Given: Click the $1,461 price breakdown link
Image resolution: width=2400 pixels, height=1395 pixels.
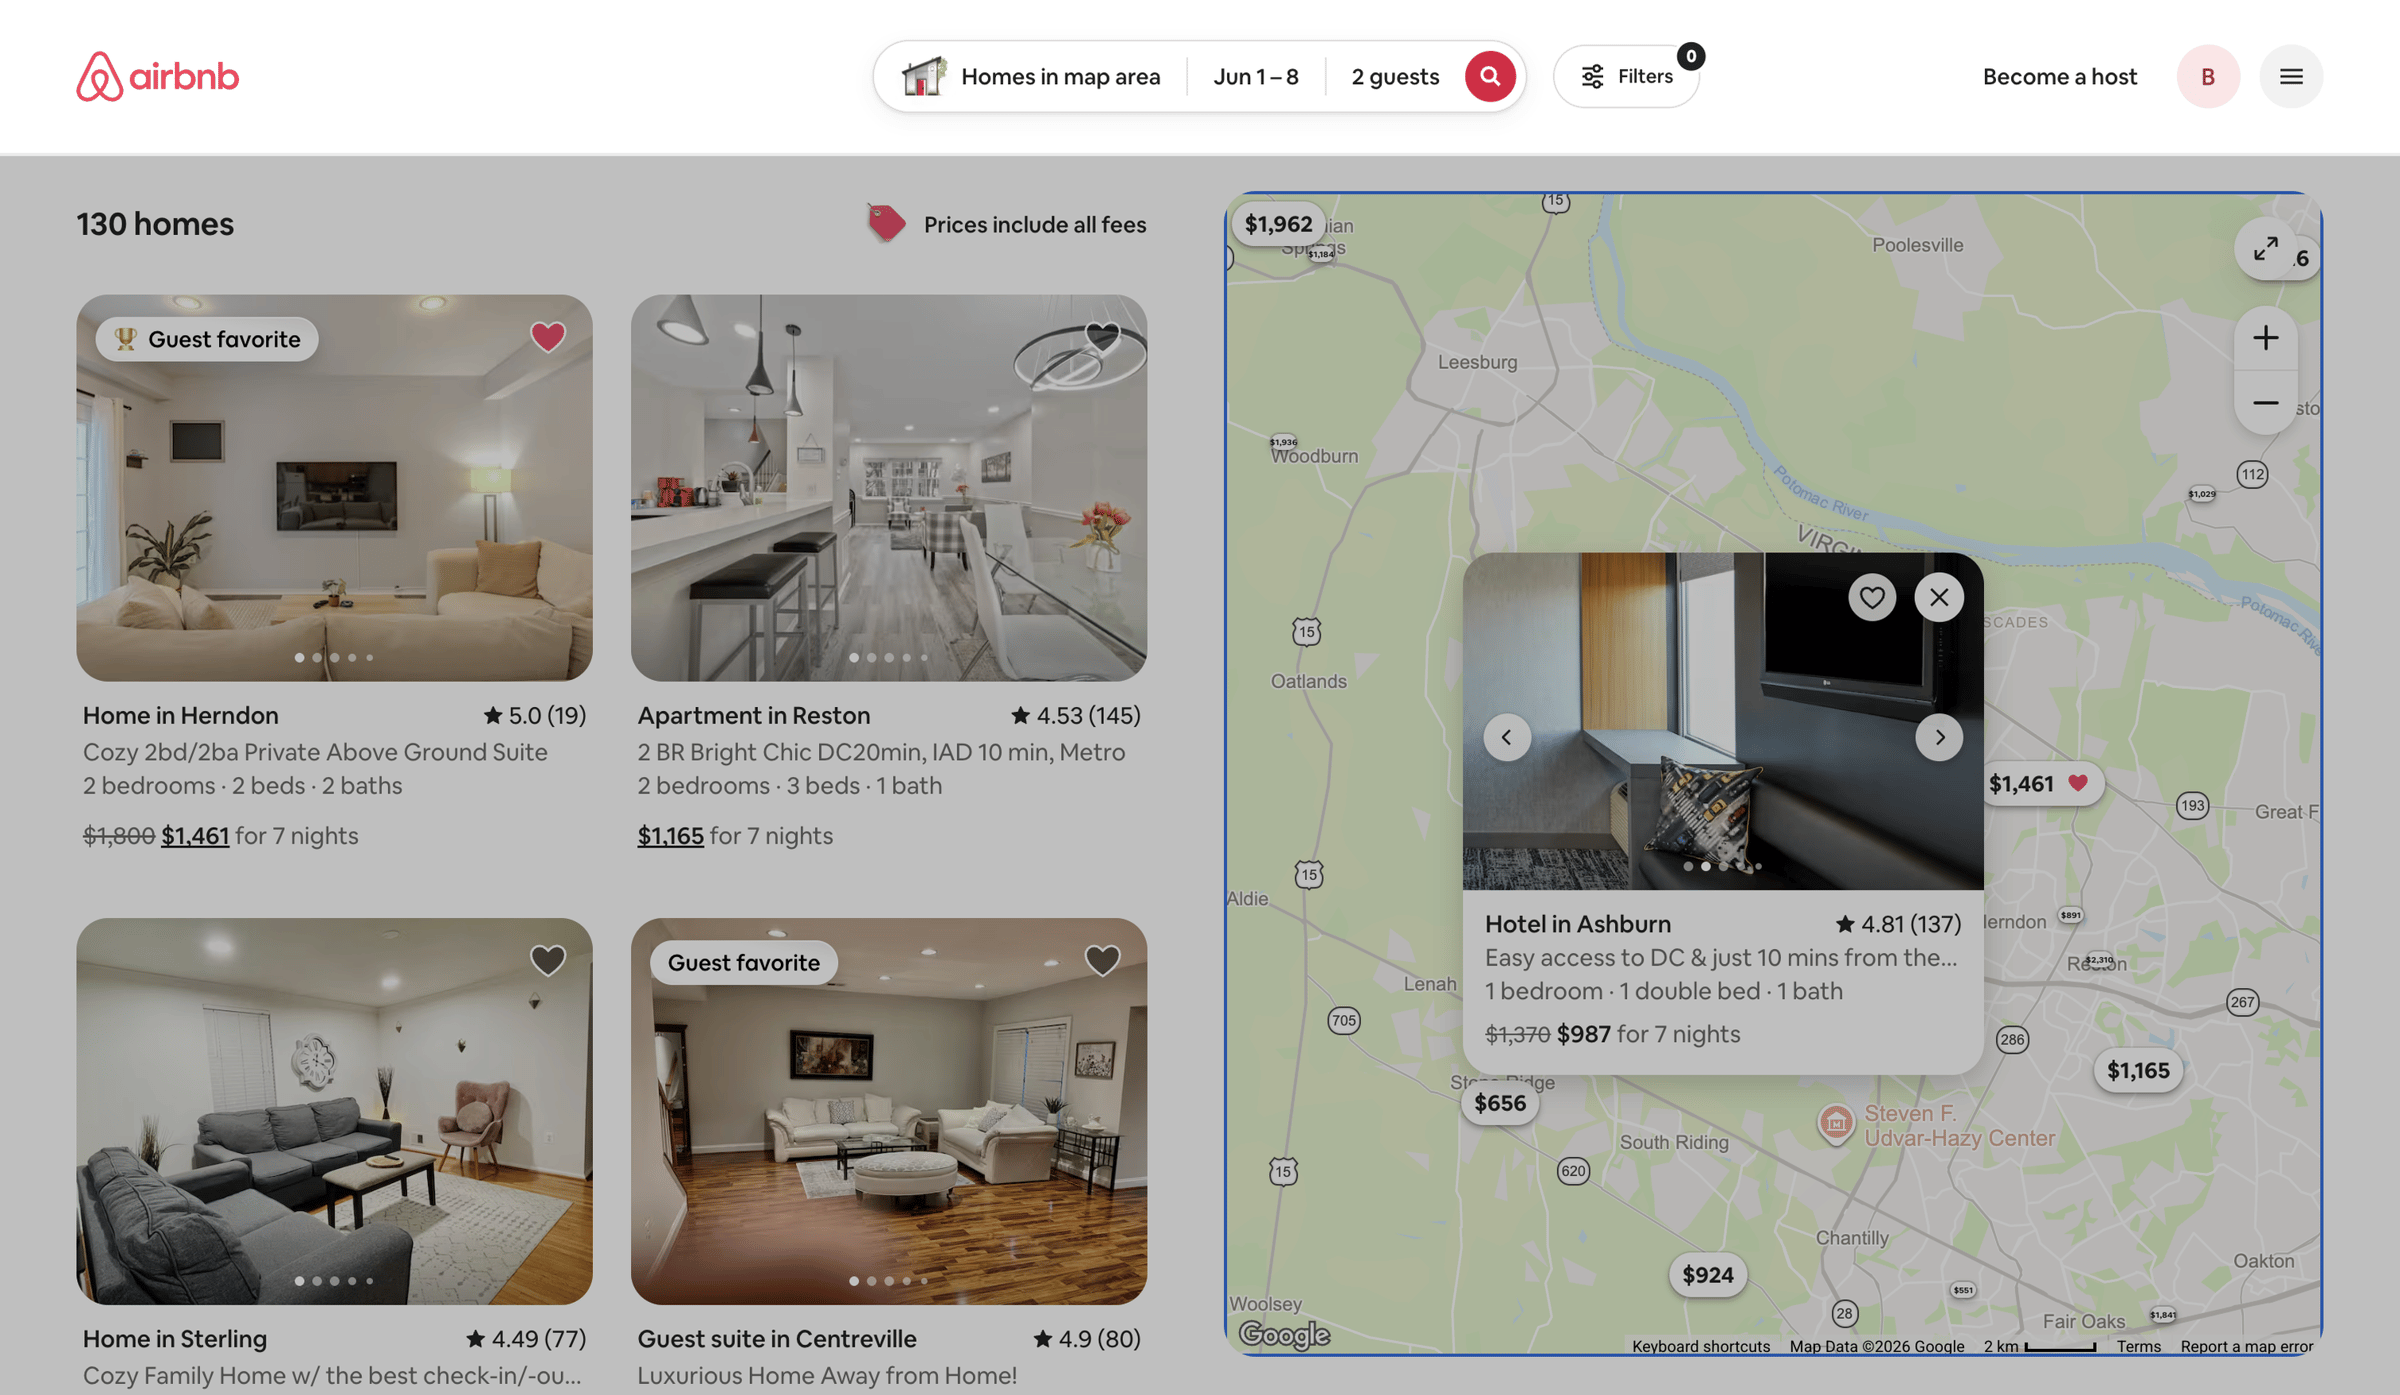Looking at the screenshot, I should tap(195, 835).
